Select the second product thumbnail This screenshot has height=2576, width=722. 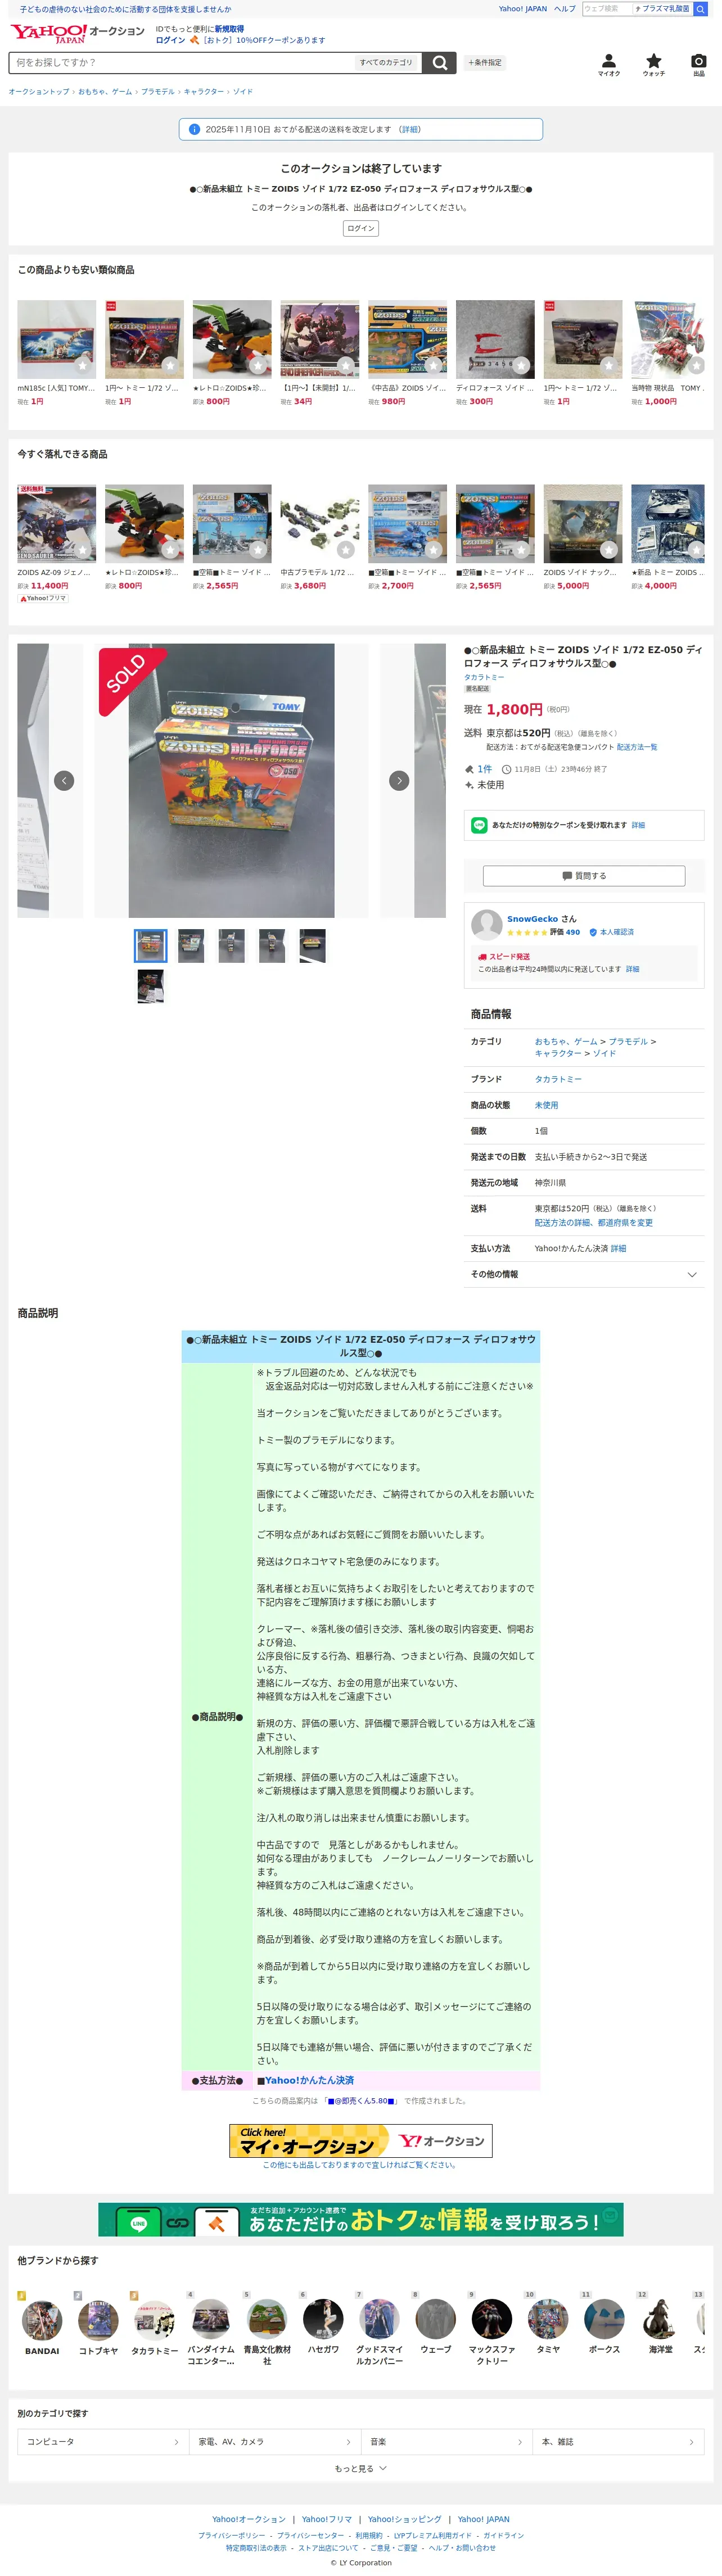pos(191,946)
